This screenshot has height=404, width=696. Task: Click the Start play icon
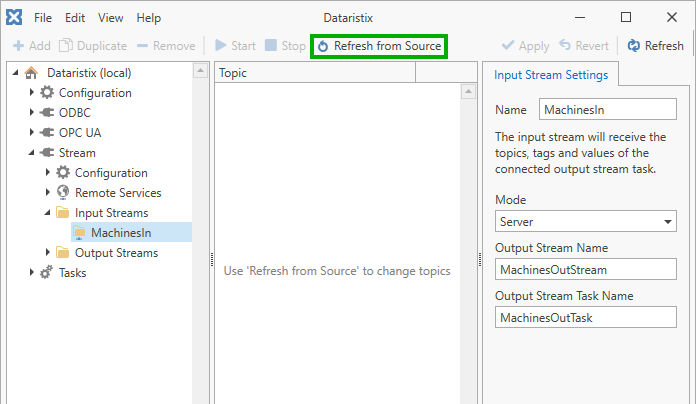click(221, 45)
